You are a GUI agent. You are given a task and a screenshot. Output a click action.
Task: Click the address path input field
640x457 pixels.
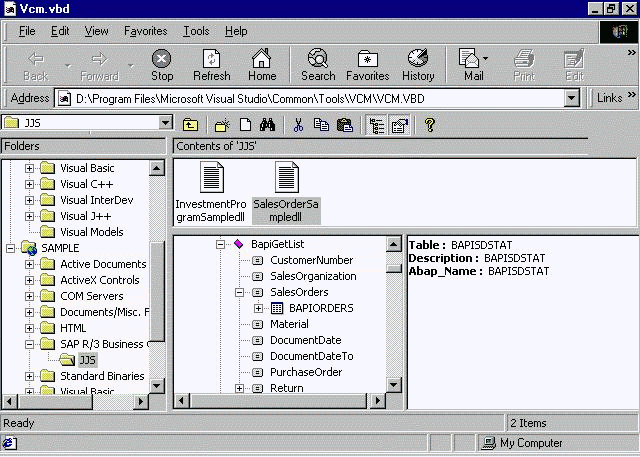[x=309, y=99]
